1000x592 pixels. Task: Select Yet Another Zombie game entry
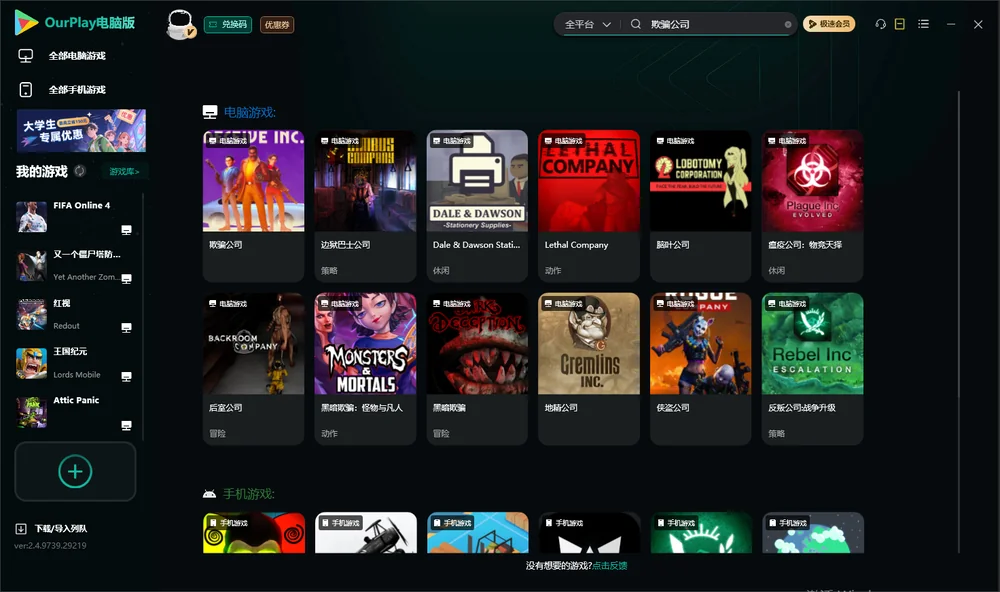[x=75, y=265]
